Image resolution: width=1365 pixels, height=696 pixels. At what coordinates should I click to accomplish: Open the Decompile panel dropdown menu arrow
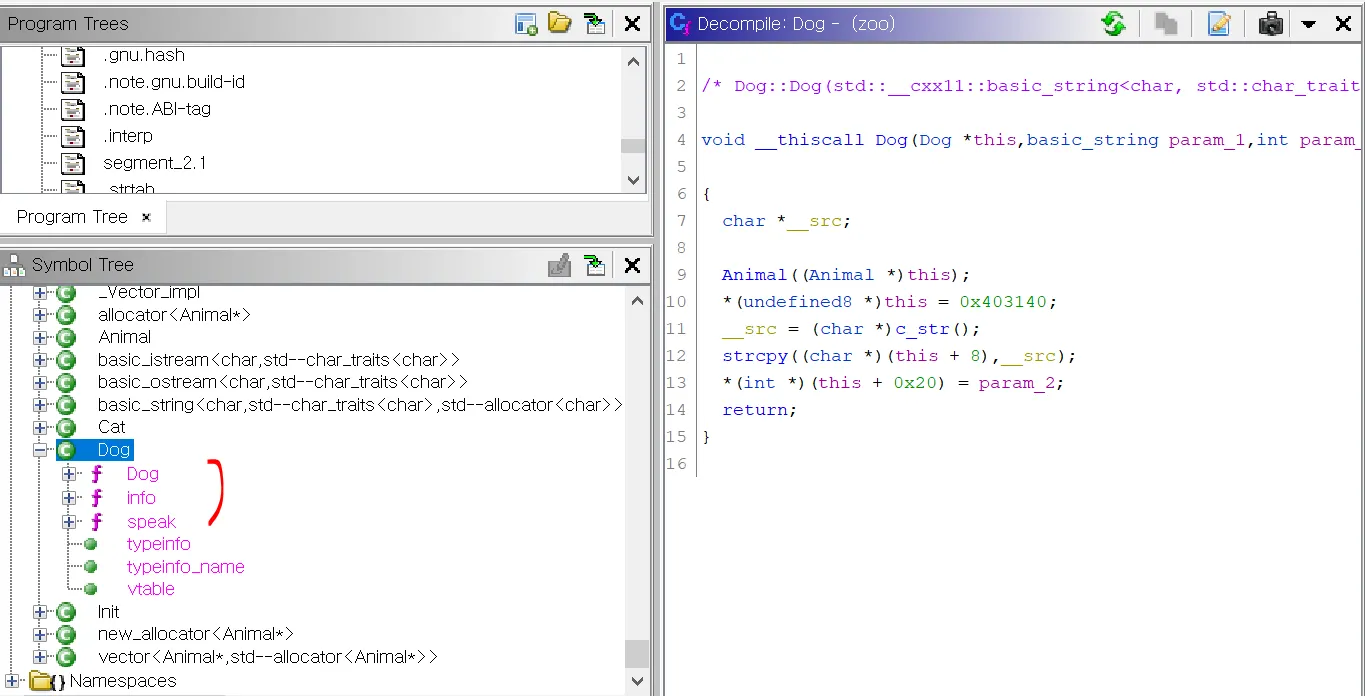pyautogui.click(x=1308, y=25)
